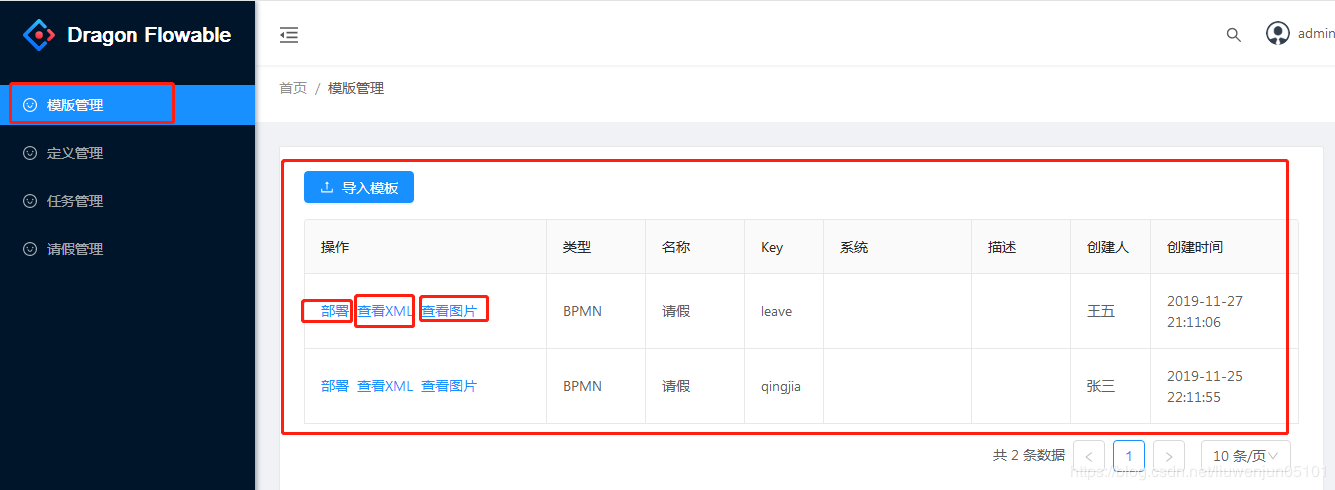
Task: Click the icon beside 任务管理
Action: click(30, 201)
